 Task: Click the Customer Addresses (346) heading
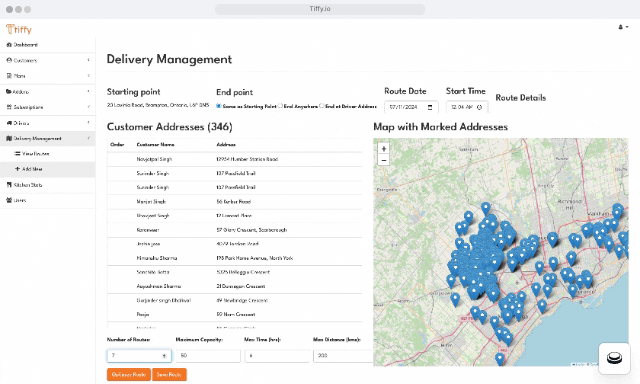[169, 127]
